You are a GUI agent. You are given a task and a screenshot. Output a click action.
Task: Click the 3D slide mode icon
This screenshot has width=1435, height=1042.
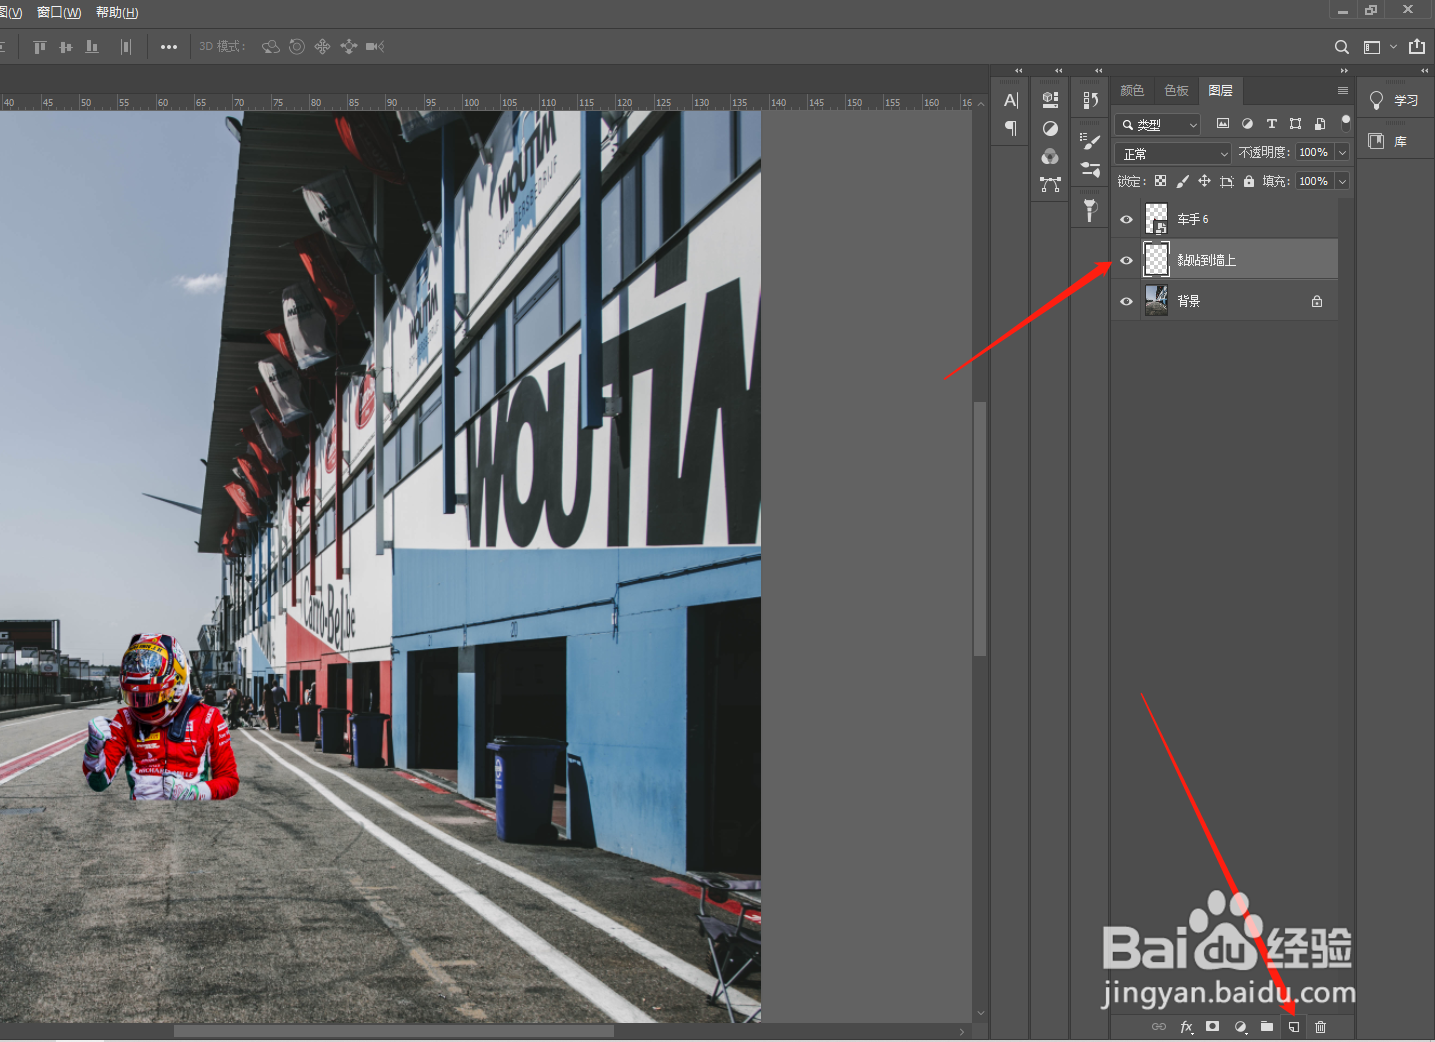pos(349,47)
